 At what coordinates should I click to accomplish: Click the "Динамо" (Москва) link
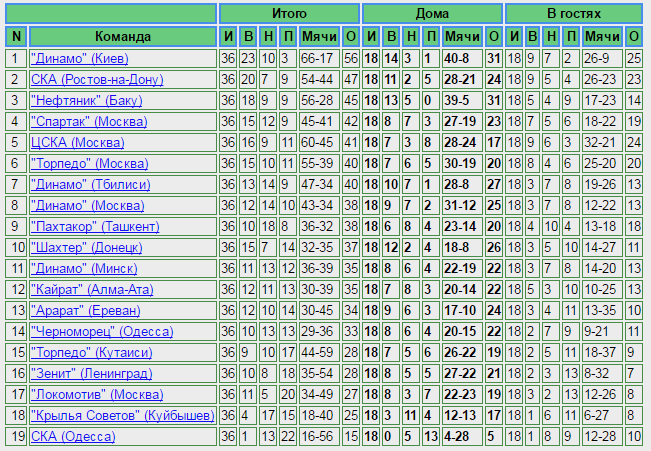pyautogui.click(x=87, y=205)
